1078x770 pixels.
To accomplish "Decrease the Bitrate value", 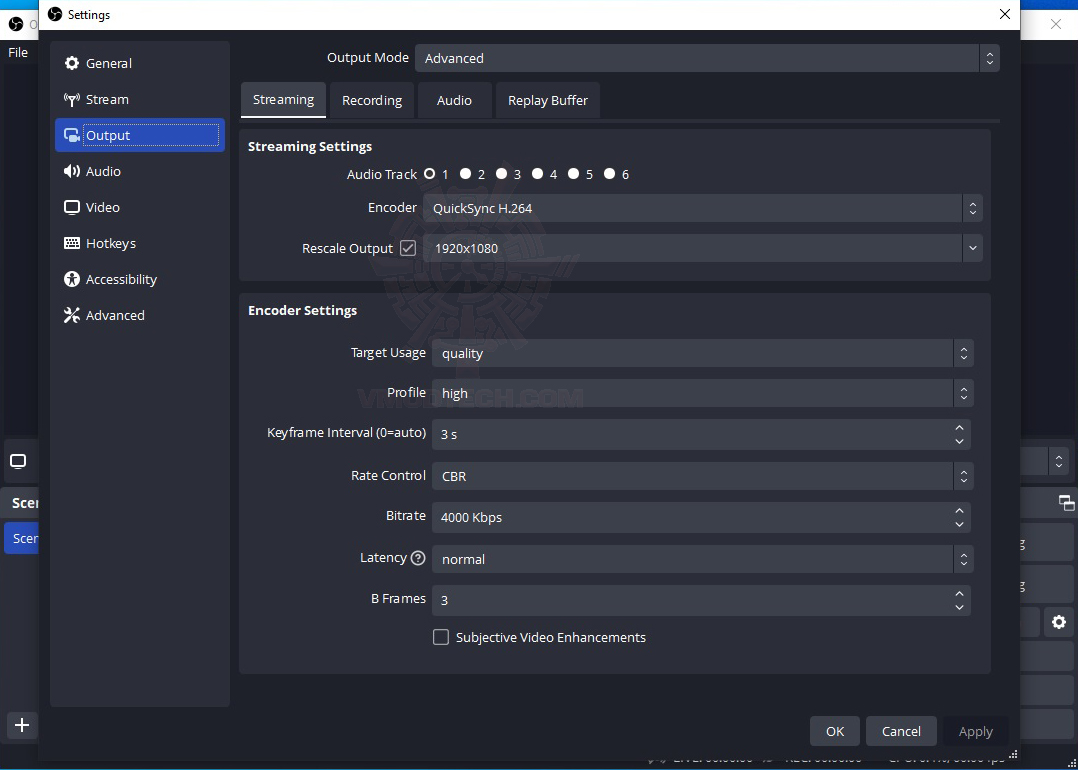I will [960, 525].
